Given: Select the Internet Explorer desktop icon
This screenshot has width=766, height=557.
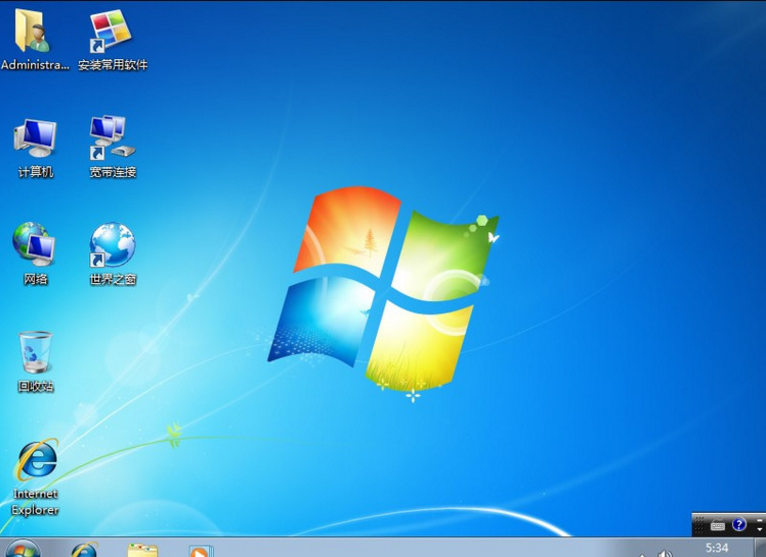Looking at the screenshot, I should click(x=36, y=477).
